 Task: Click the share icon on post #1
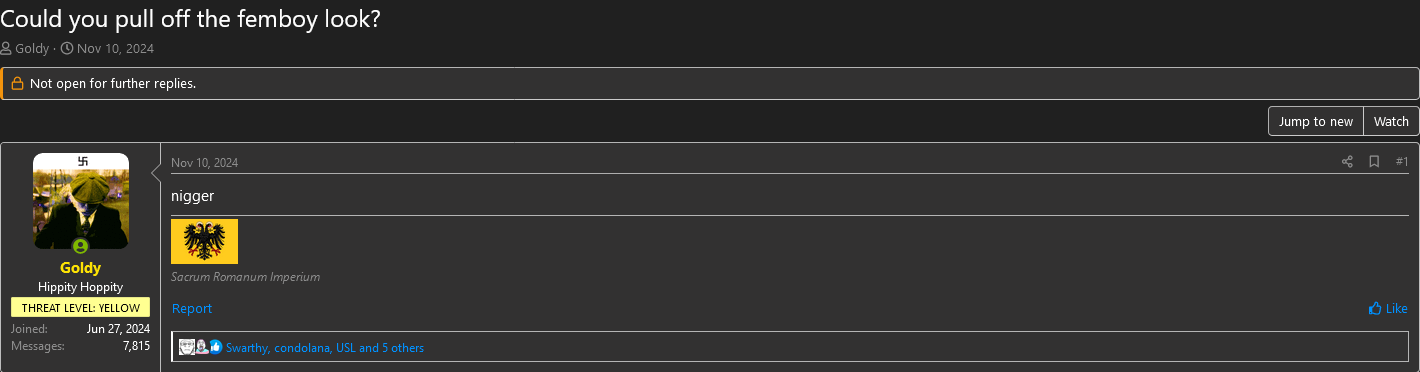pyautogui.click(x=1347, y=162)
